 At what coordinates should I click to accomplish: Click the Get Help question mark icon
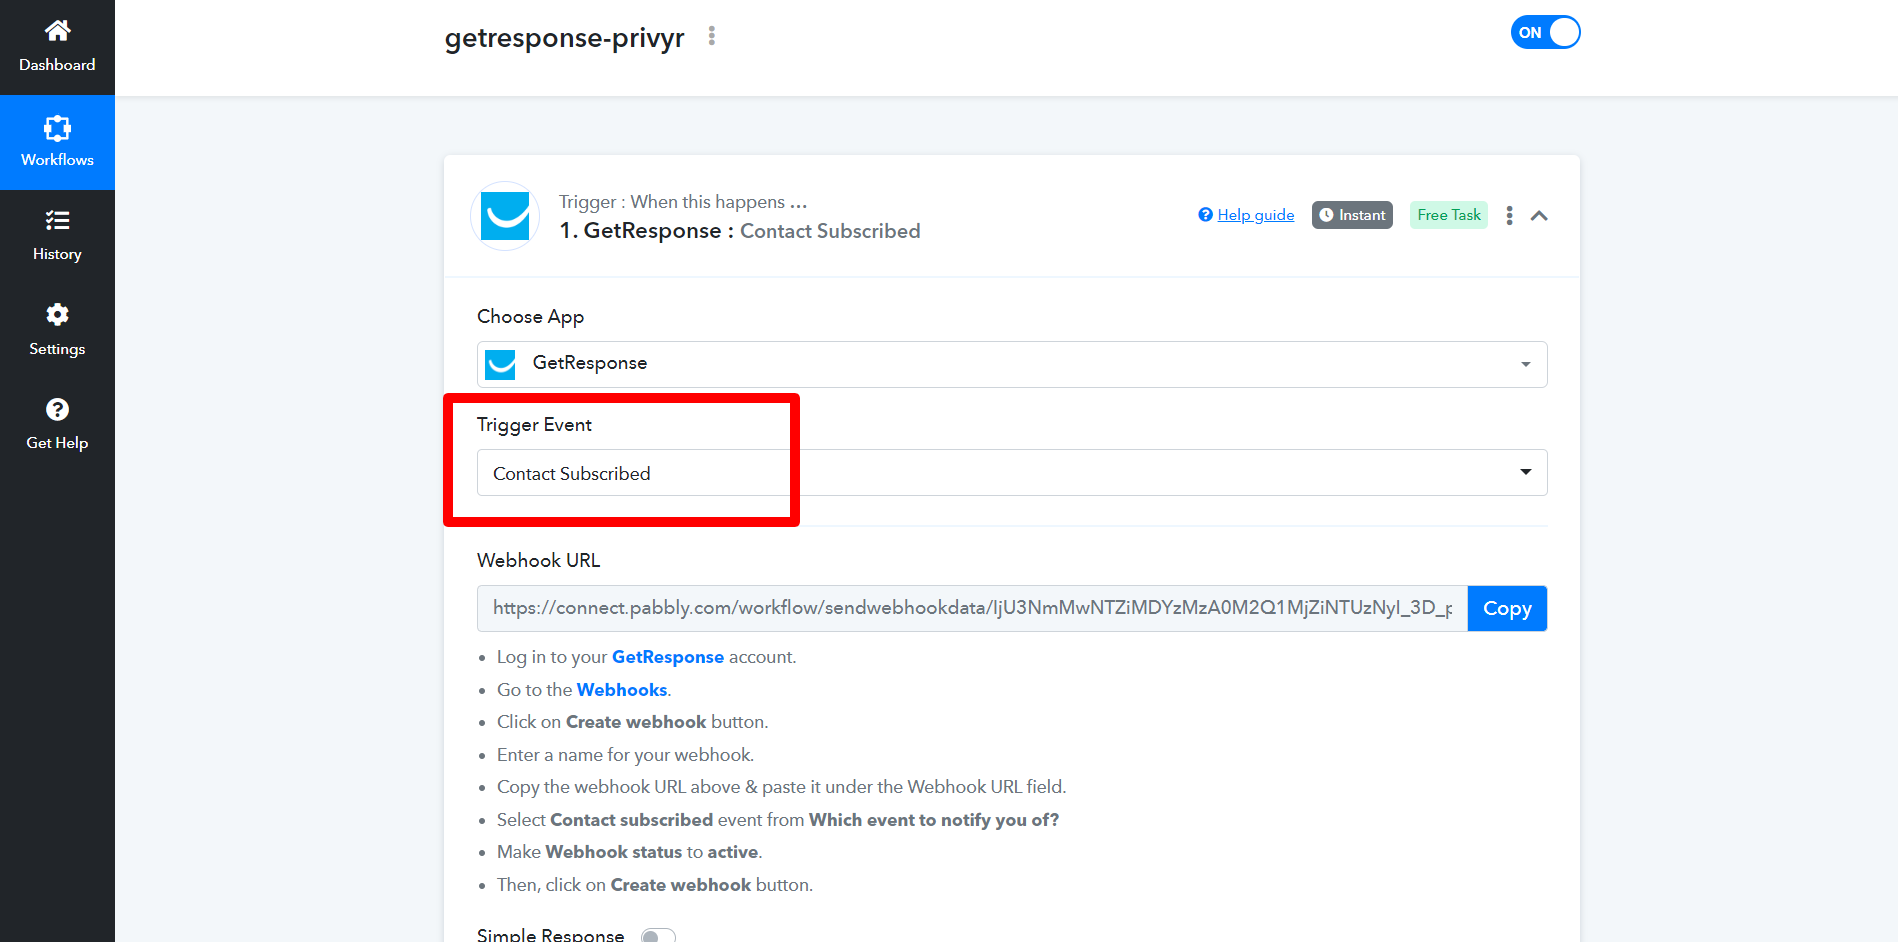coord(57,409)
